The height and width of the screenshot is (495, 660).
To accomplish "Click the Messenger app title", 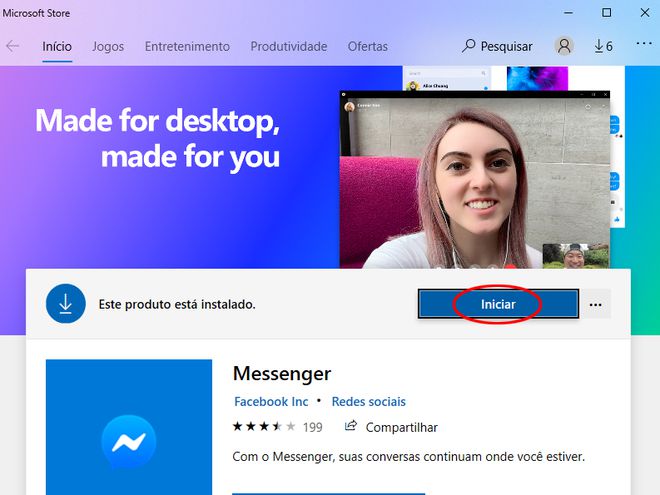I will 282,373.
